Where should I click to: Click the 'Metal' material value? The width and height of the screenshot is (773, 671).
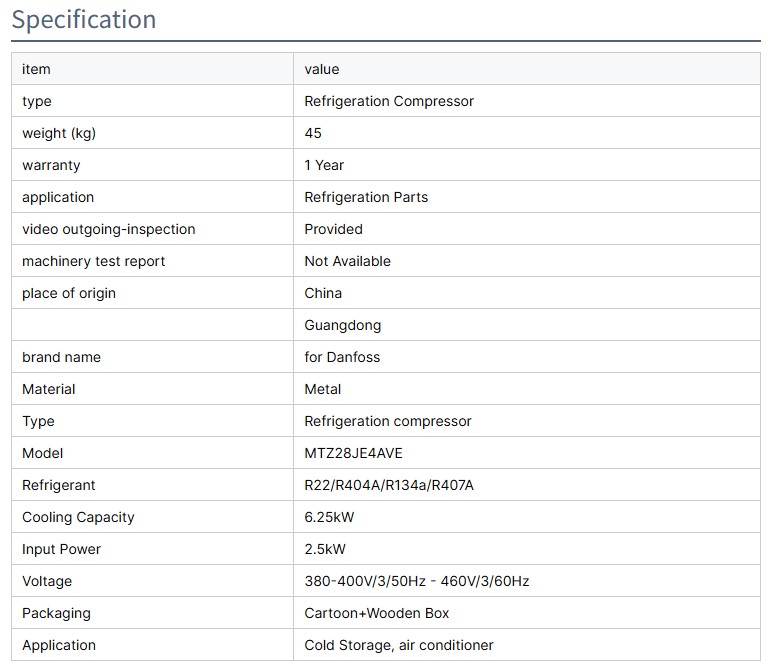tap(322, 389)
